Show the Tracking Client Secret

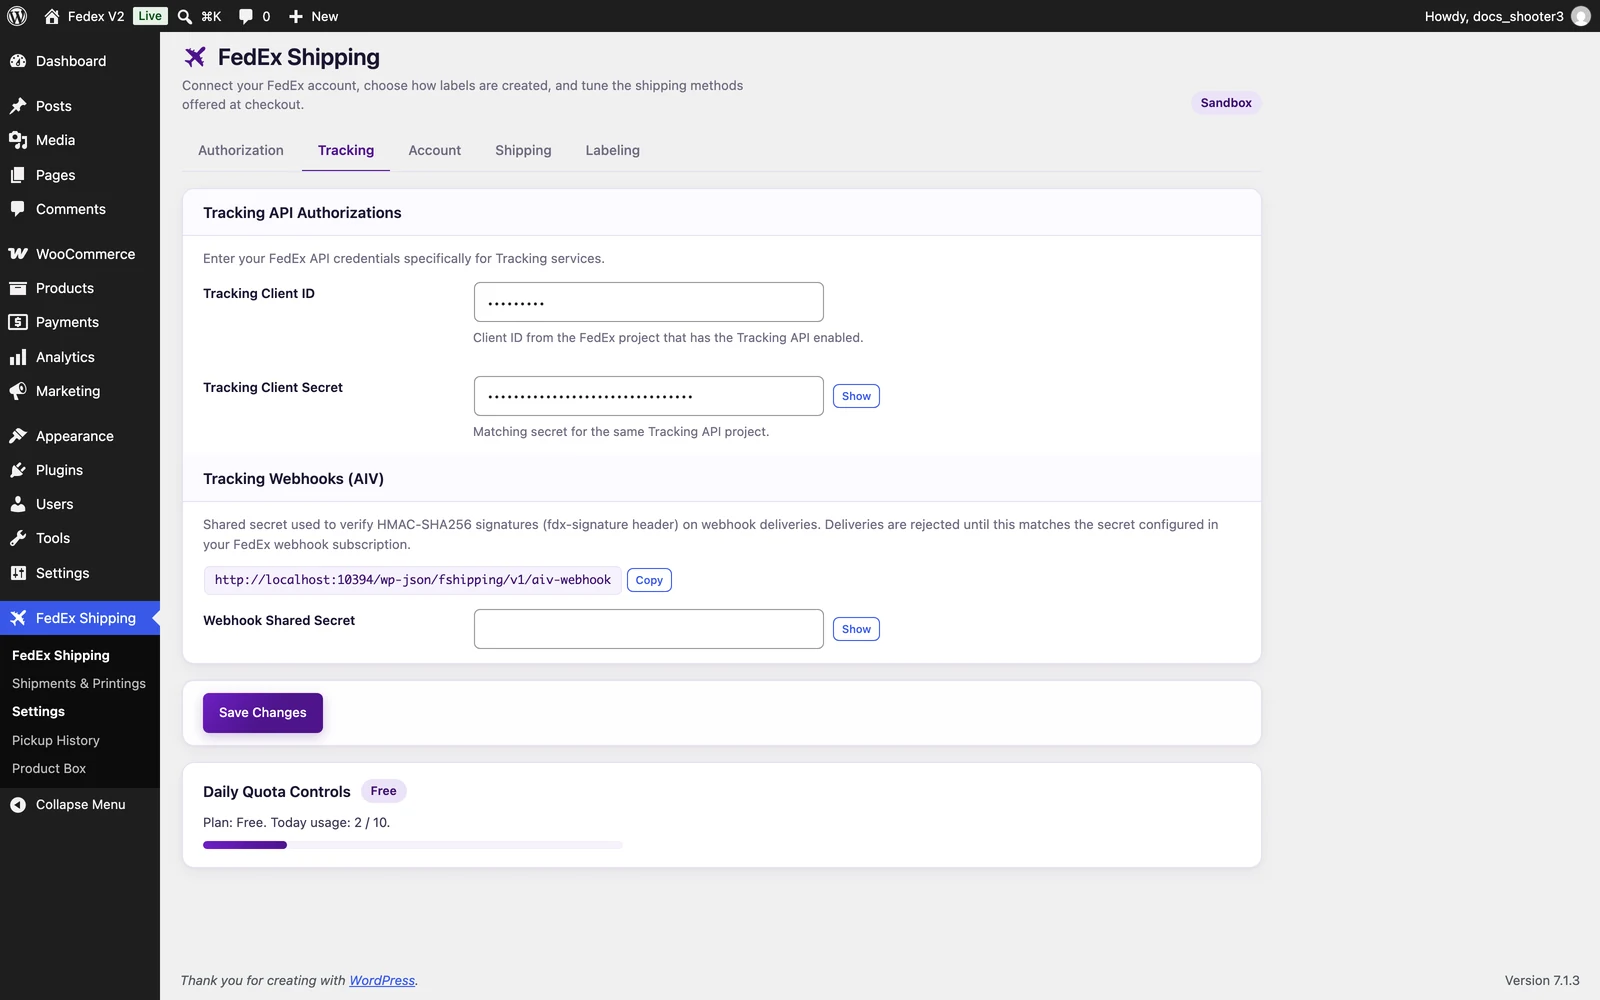pyautogui.click(x=856, y=396)
